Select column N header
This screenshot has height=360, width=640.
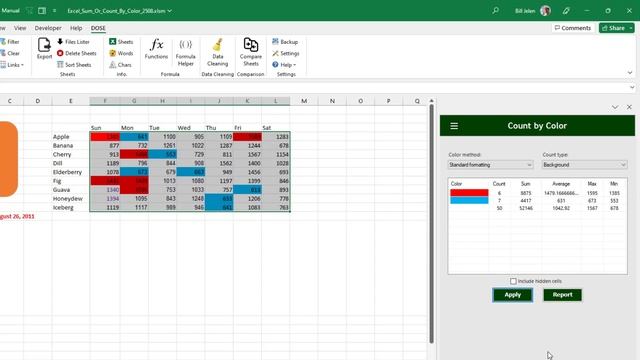click(x=332, y=101)
